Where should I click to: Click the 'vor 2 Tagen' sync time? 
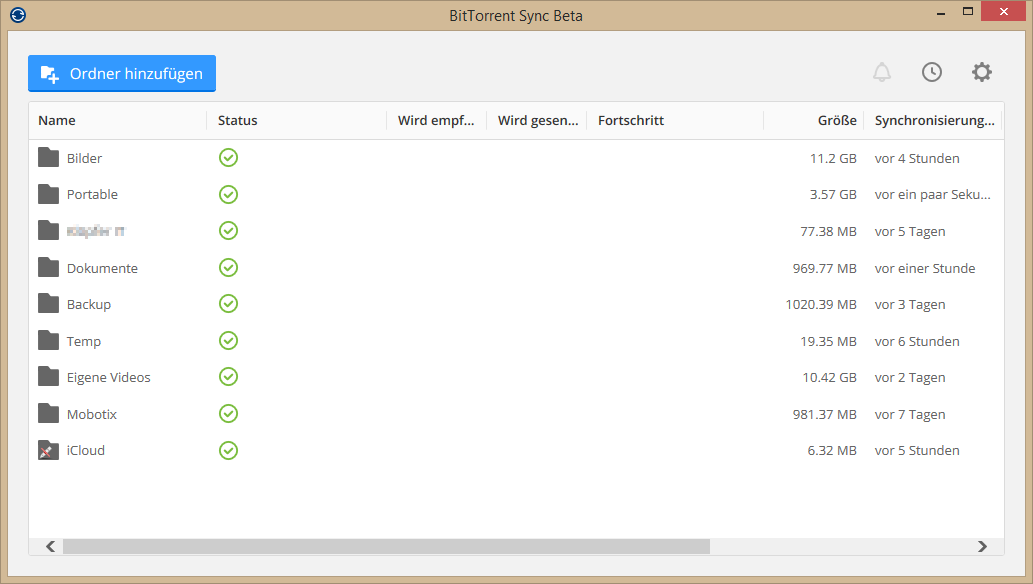click(x=910, y=378)
